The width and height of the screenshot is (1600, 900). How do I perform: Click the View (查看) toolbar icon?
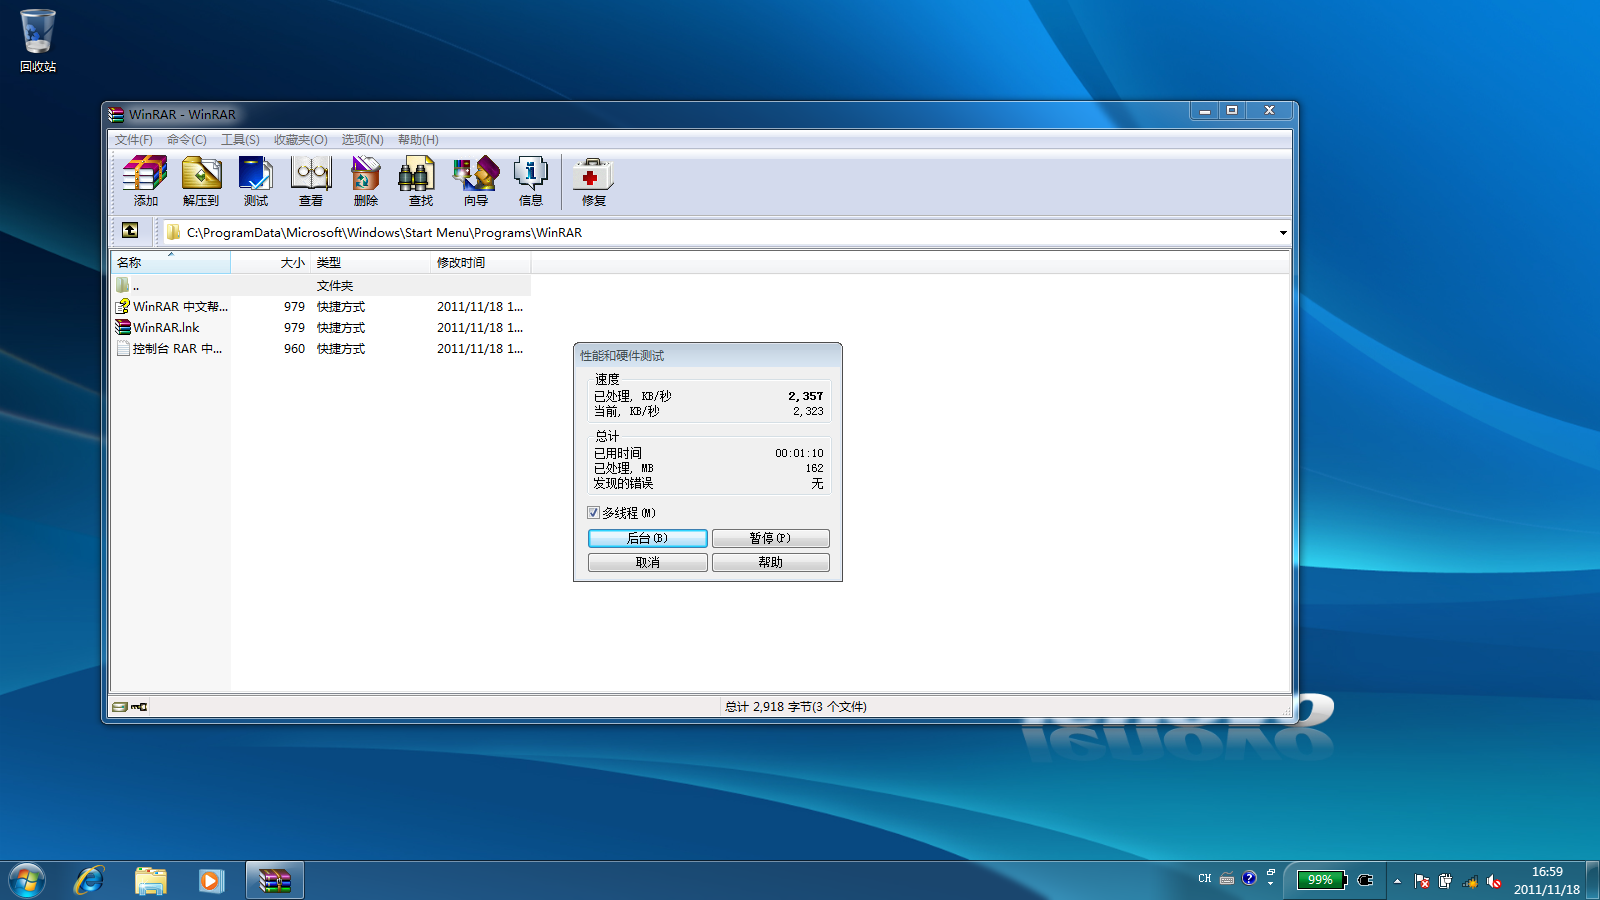(311, 181)
